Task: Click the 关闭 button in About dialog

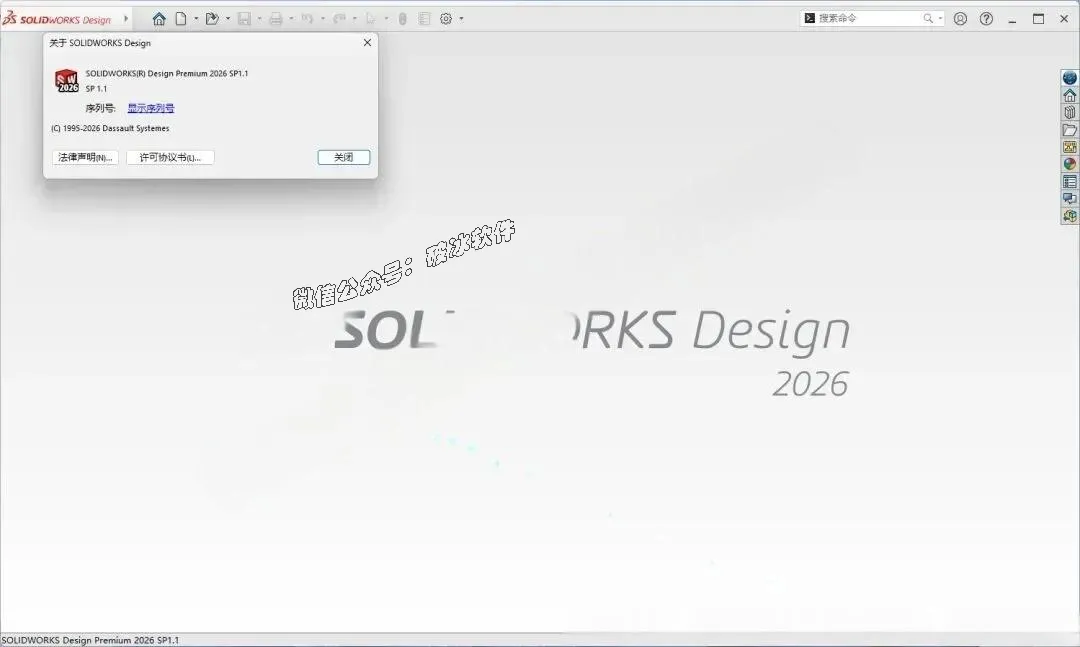Action: pyautogui.click(x=344, y=157)
